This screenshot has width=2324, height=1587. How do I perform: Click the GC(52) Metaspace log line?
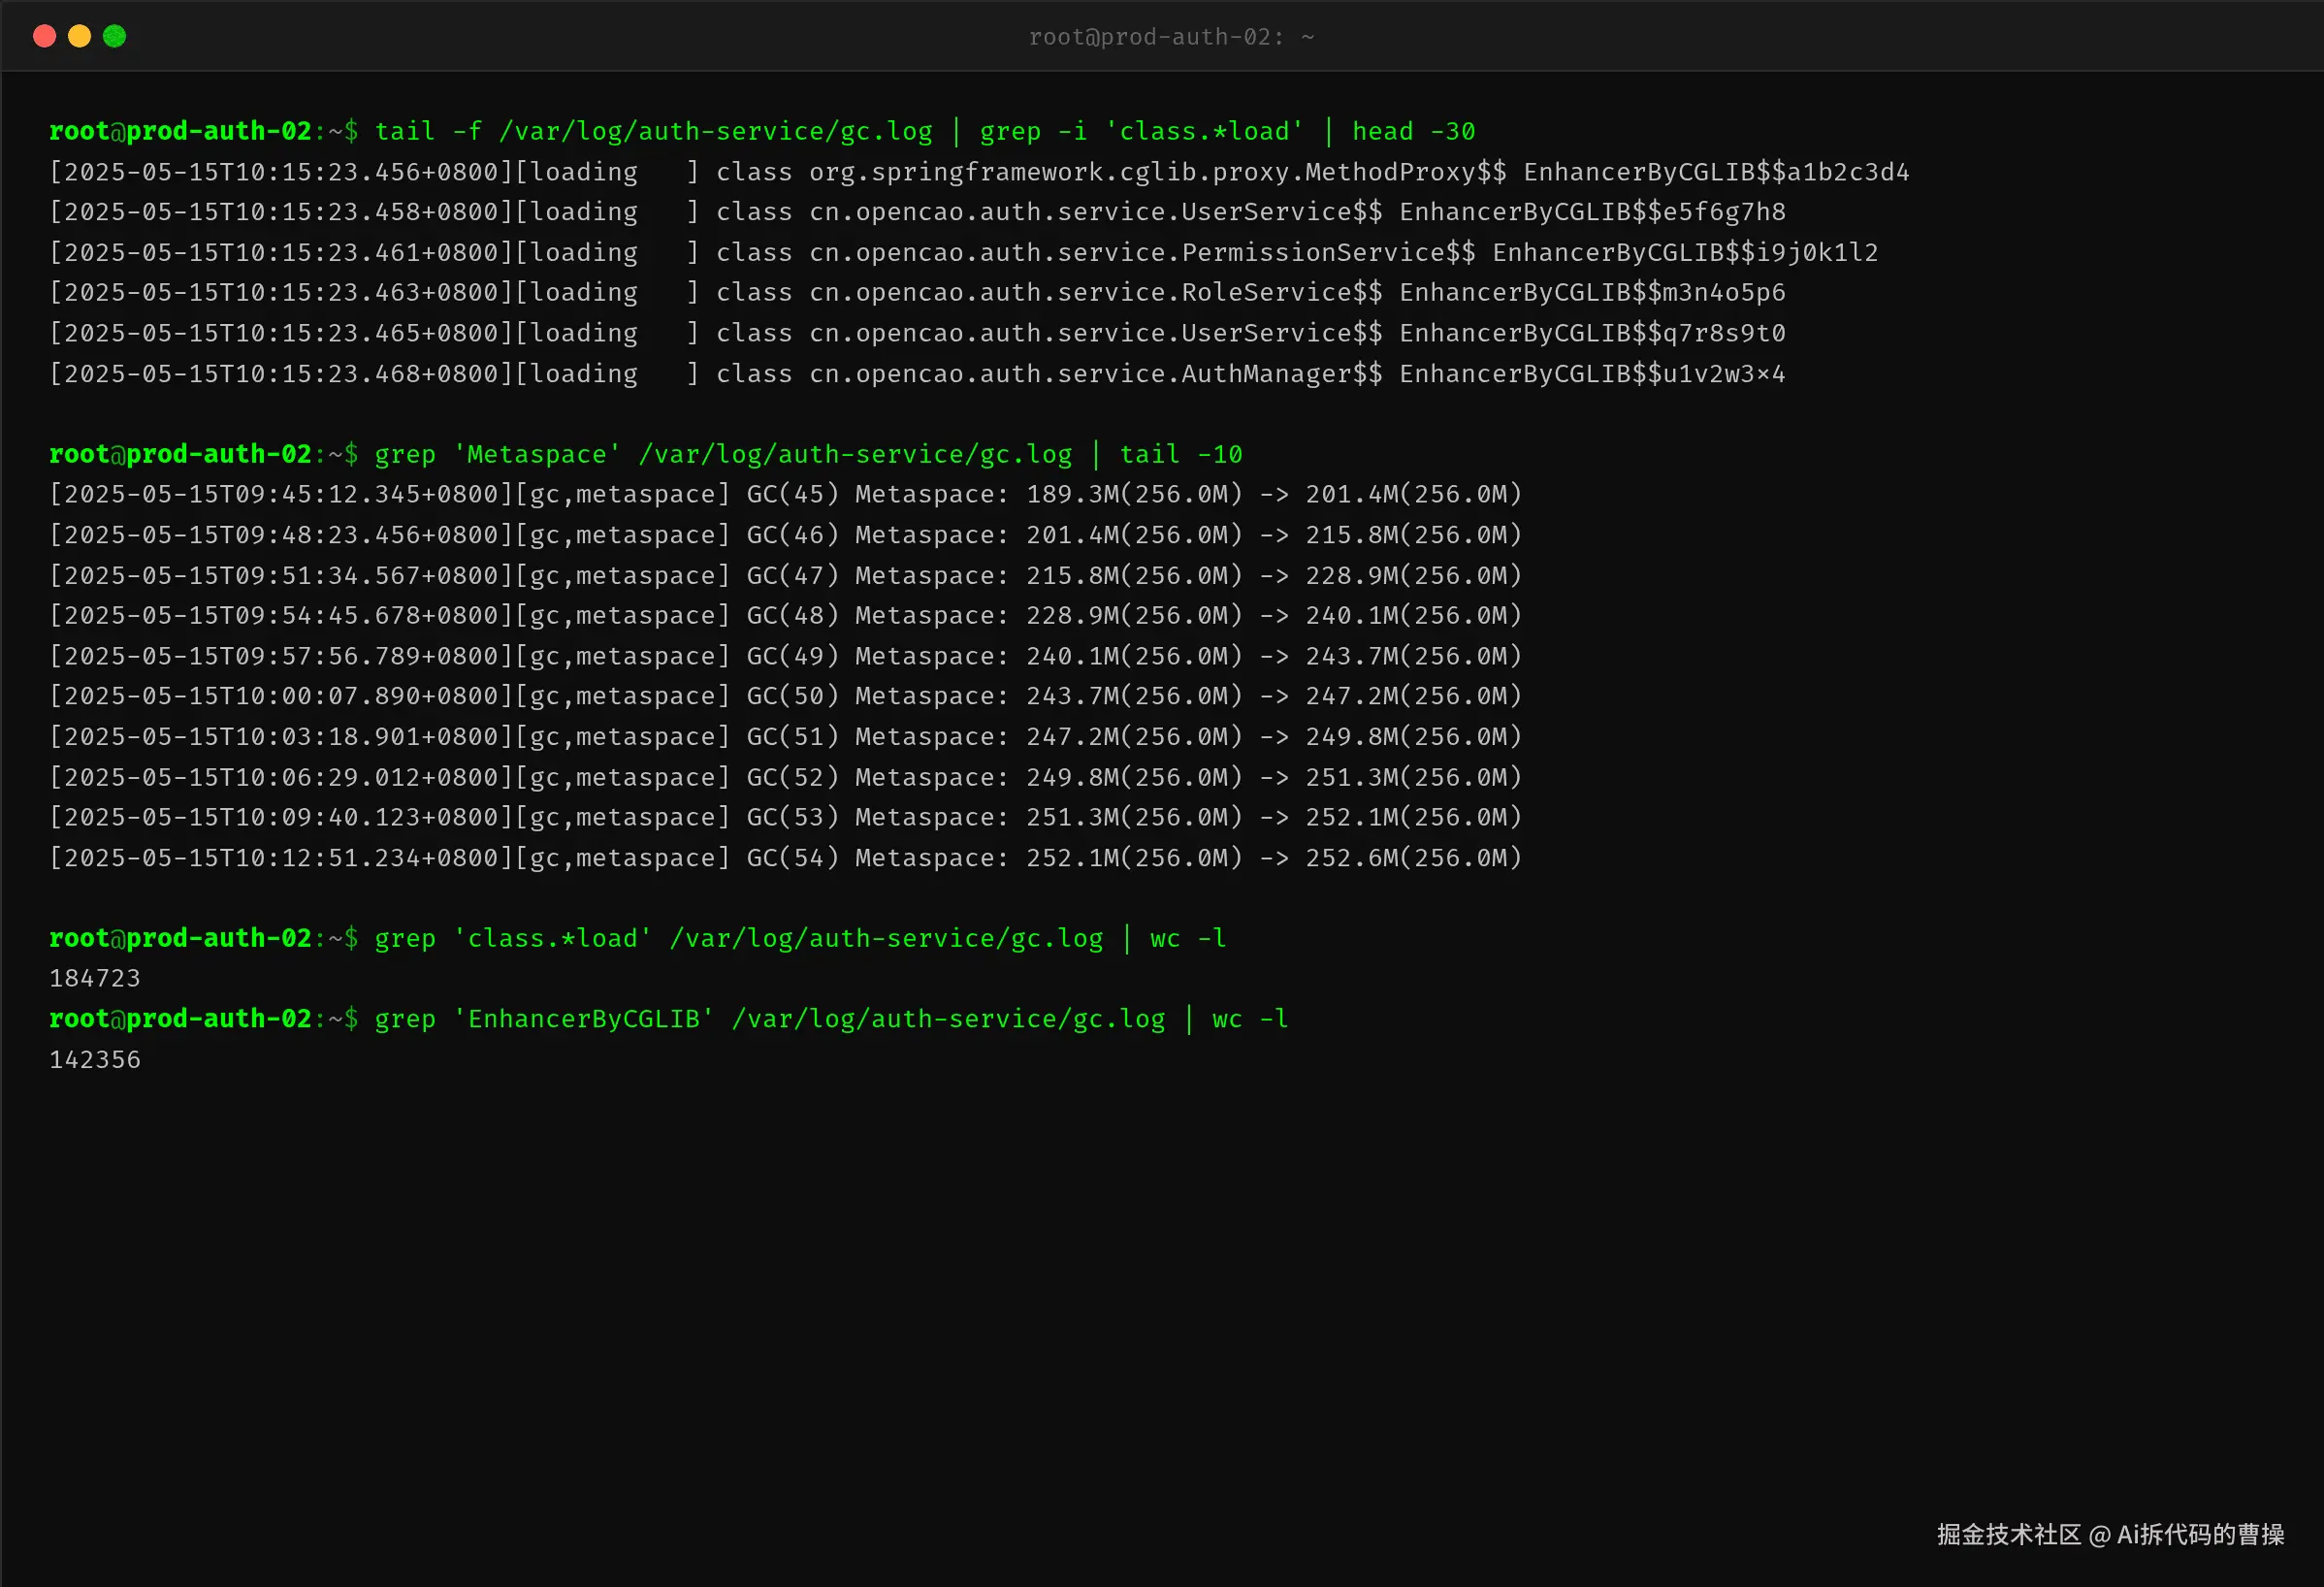(786, 777)
